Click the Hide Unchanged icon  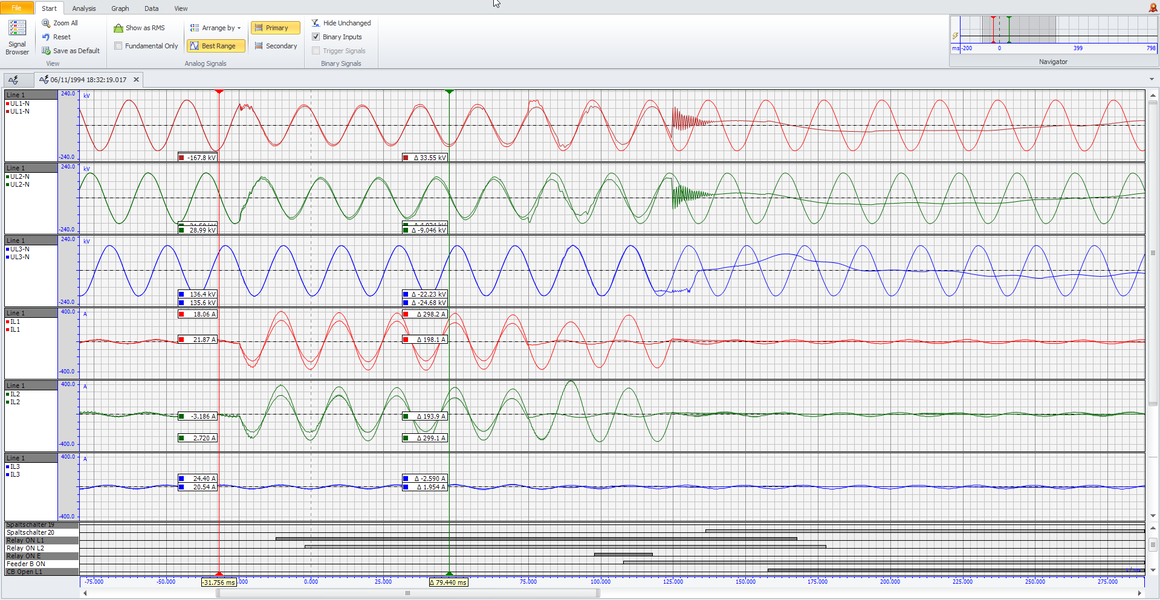click(x=315, y=23)
